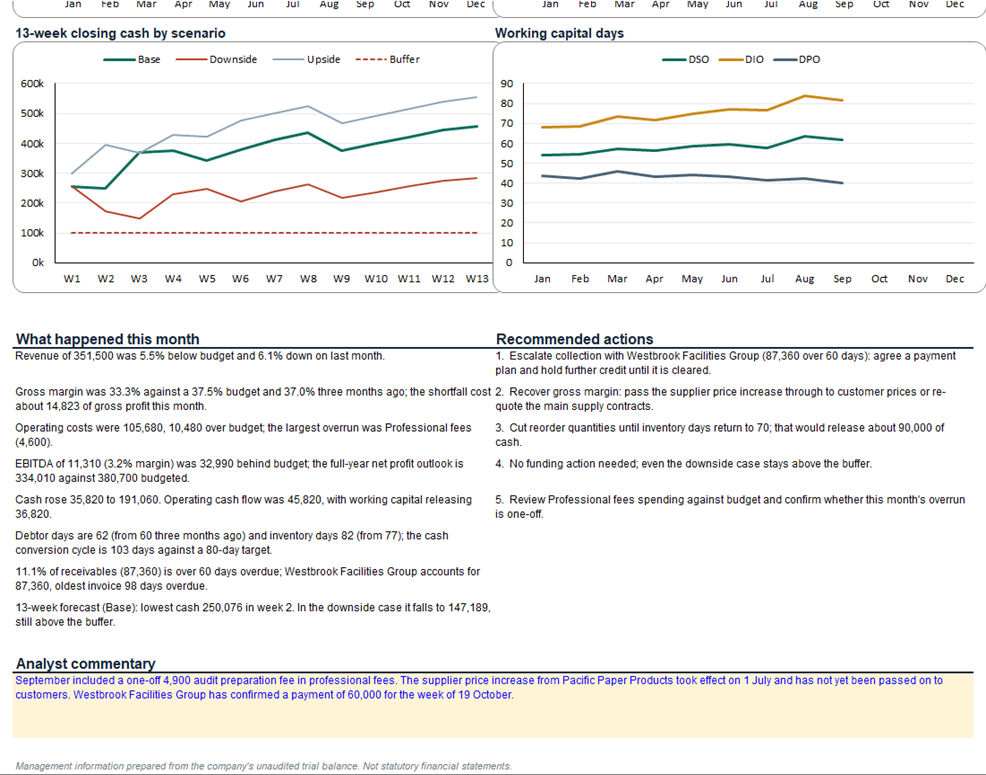This screenshot has height=775, width=986.
Task: Click the Sep label under Working capital days
Action: (x=842, y=279)
